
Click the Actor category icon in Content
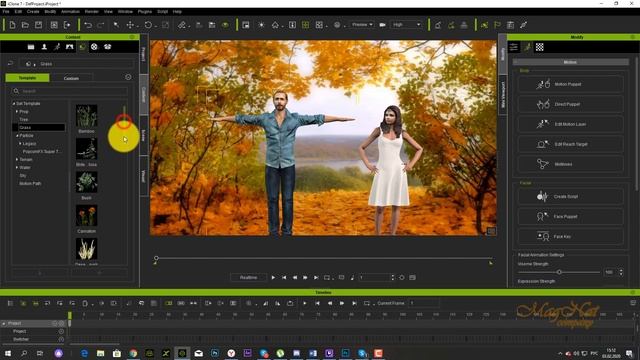[x=44, y=47]
